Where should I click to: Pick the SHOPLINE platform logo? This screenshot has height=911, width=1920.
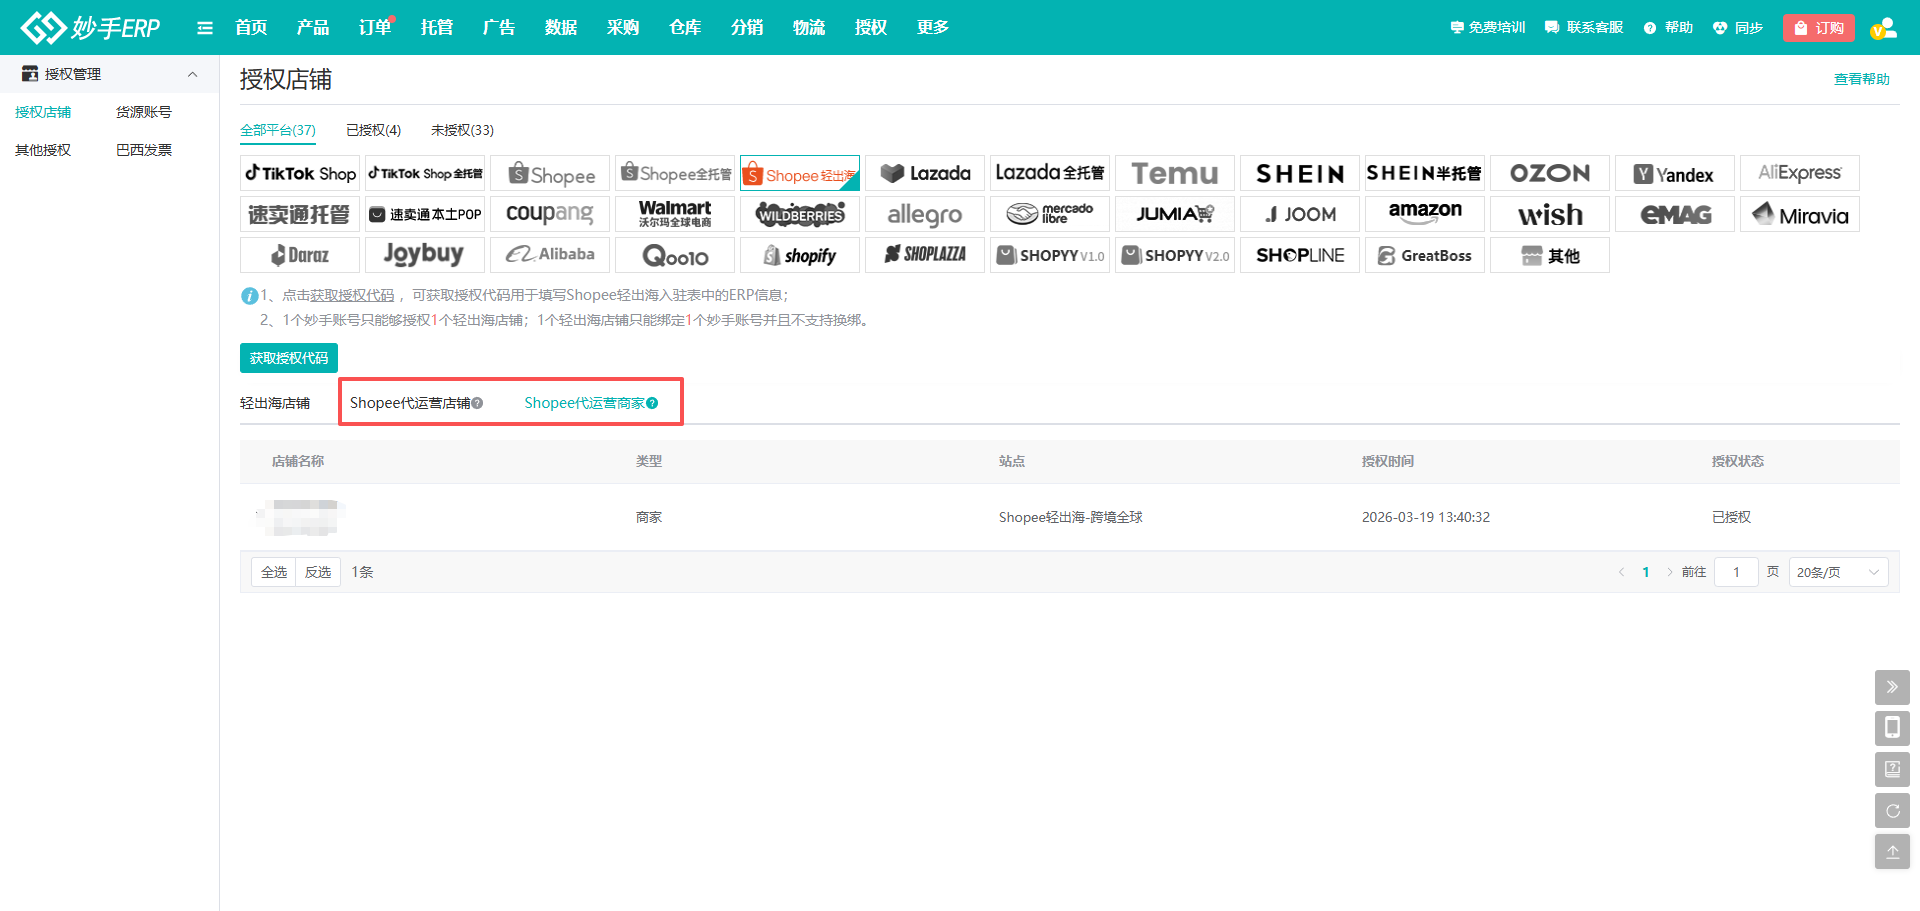point(1300,255)
